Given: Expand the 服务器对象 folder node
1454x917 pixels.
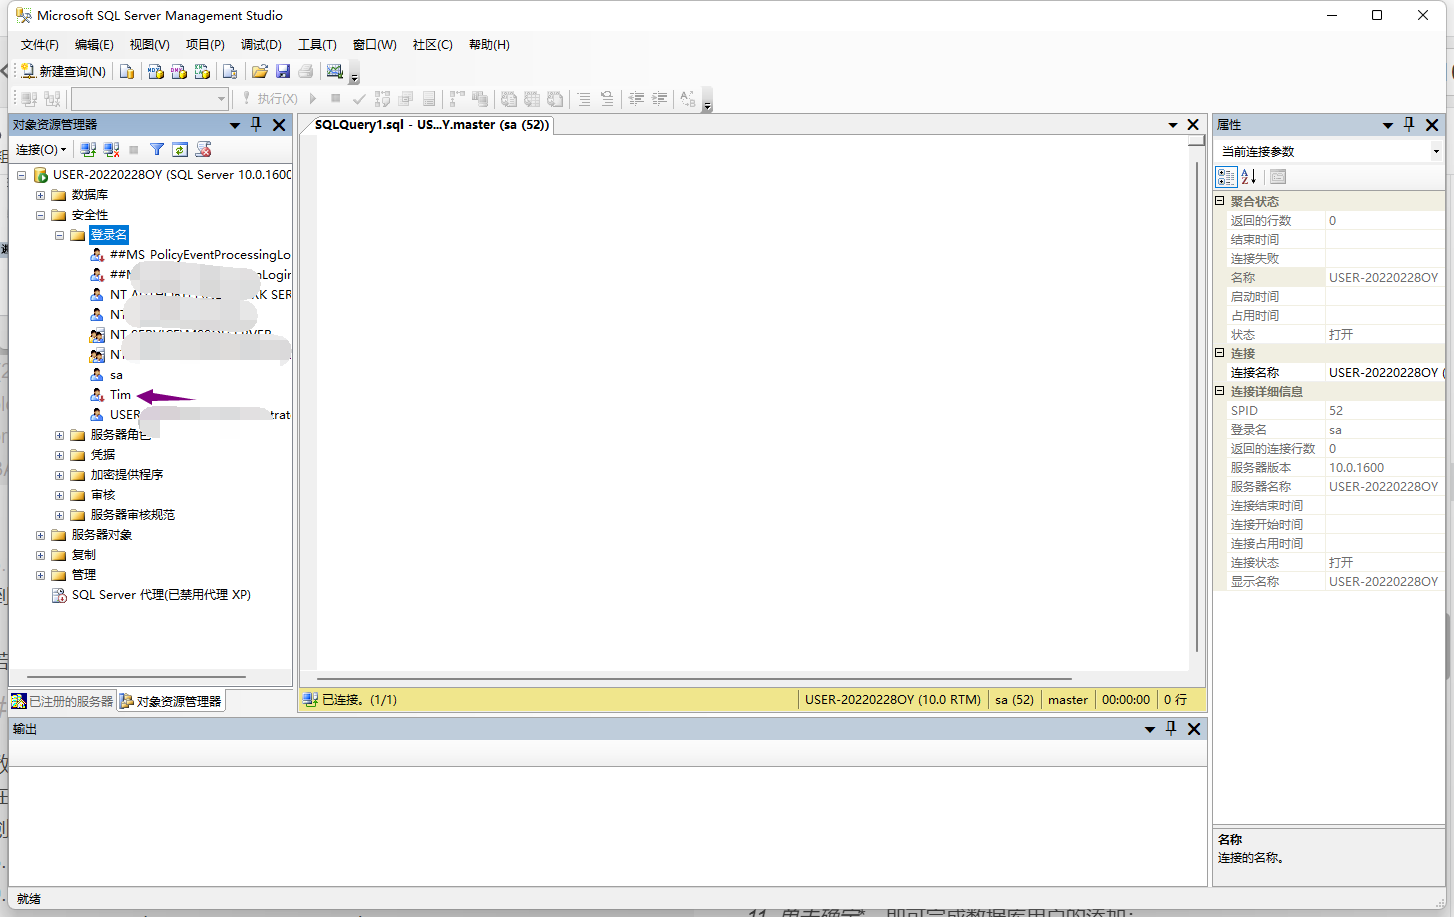Looking at the screenshot, I should [40, 535].
